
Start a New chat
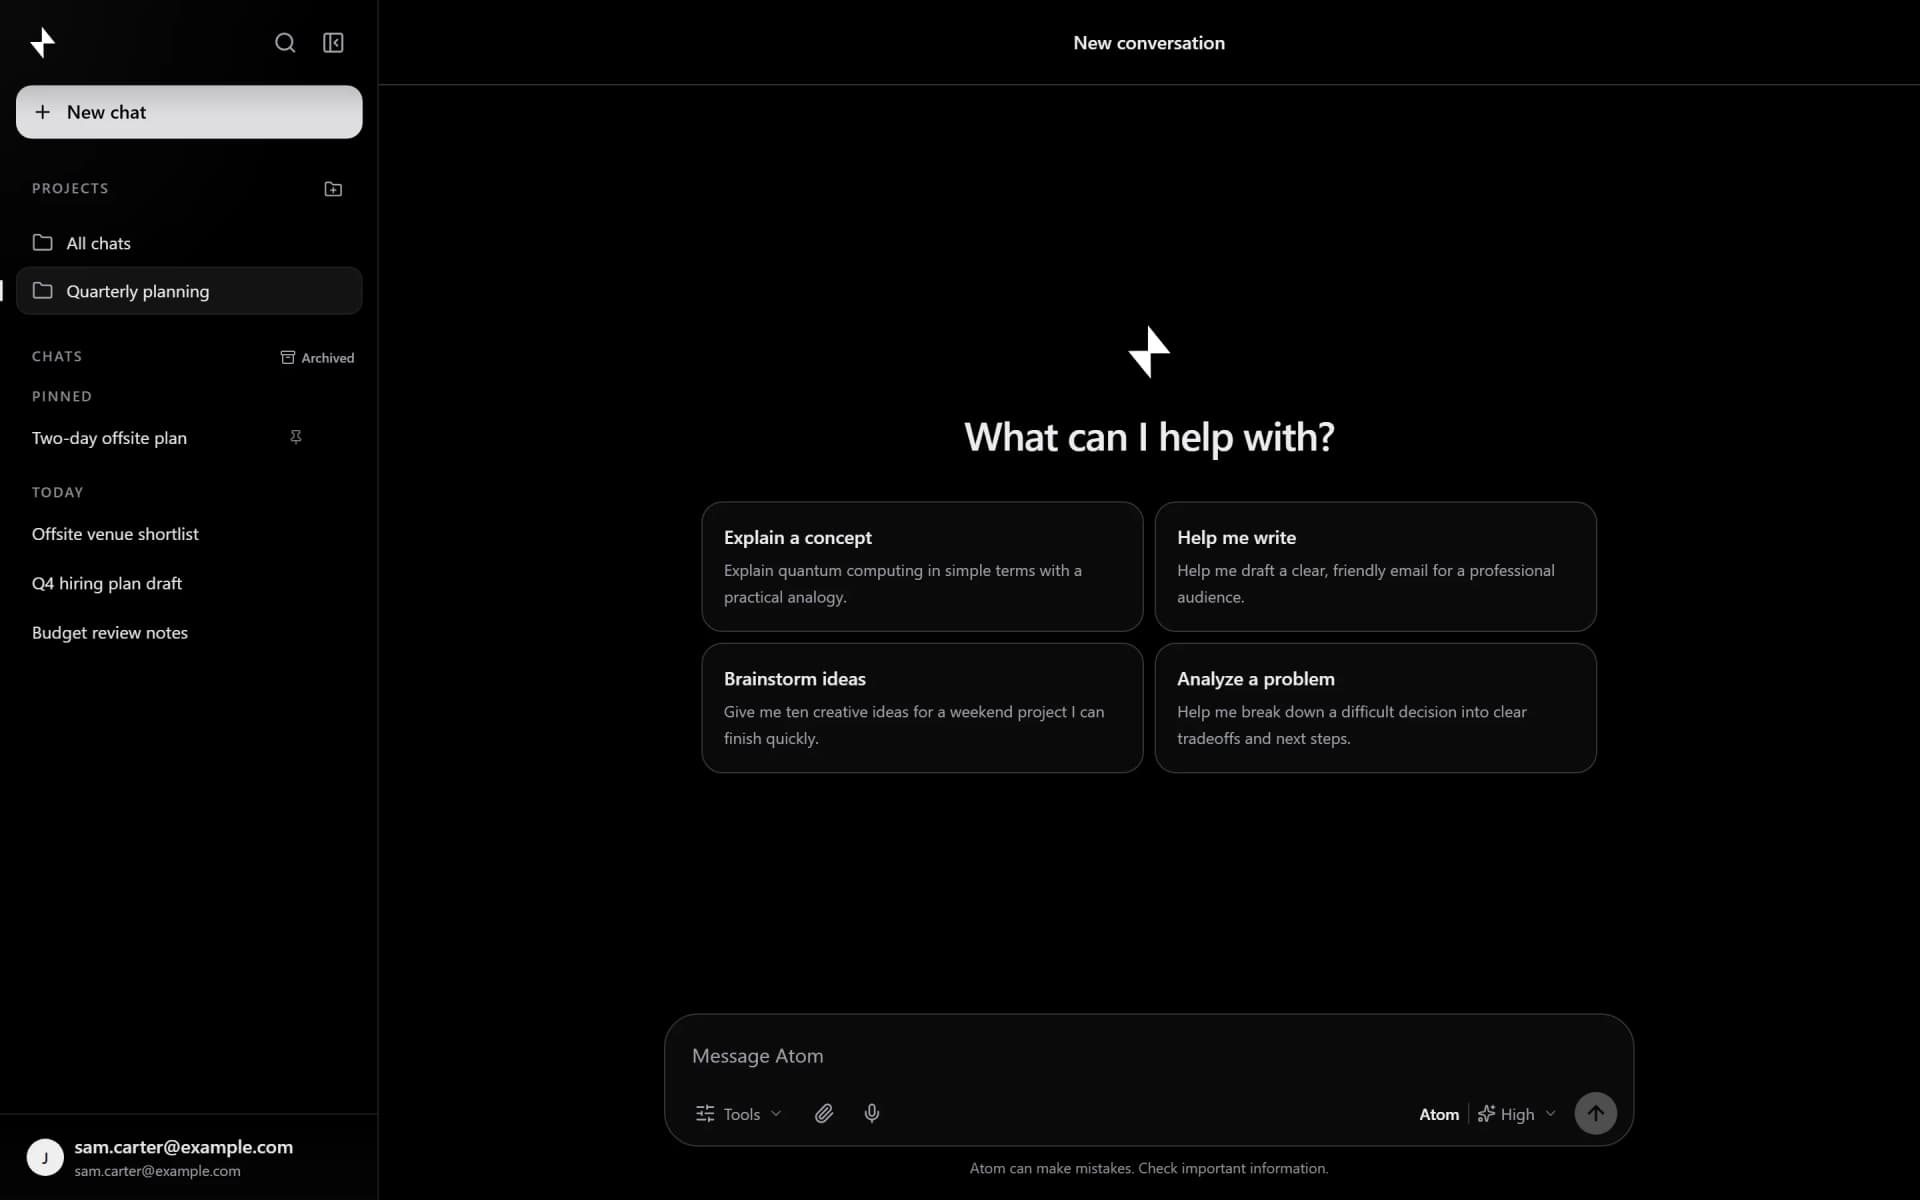tap(189, 112)
